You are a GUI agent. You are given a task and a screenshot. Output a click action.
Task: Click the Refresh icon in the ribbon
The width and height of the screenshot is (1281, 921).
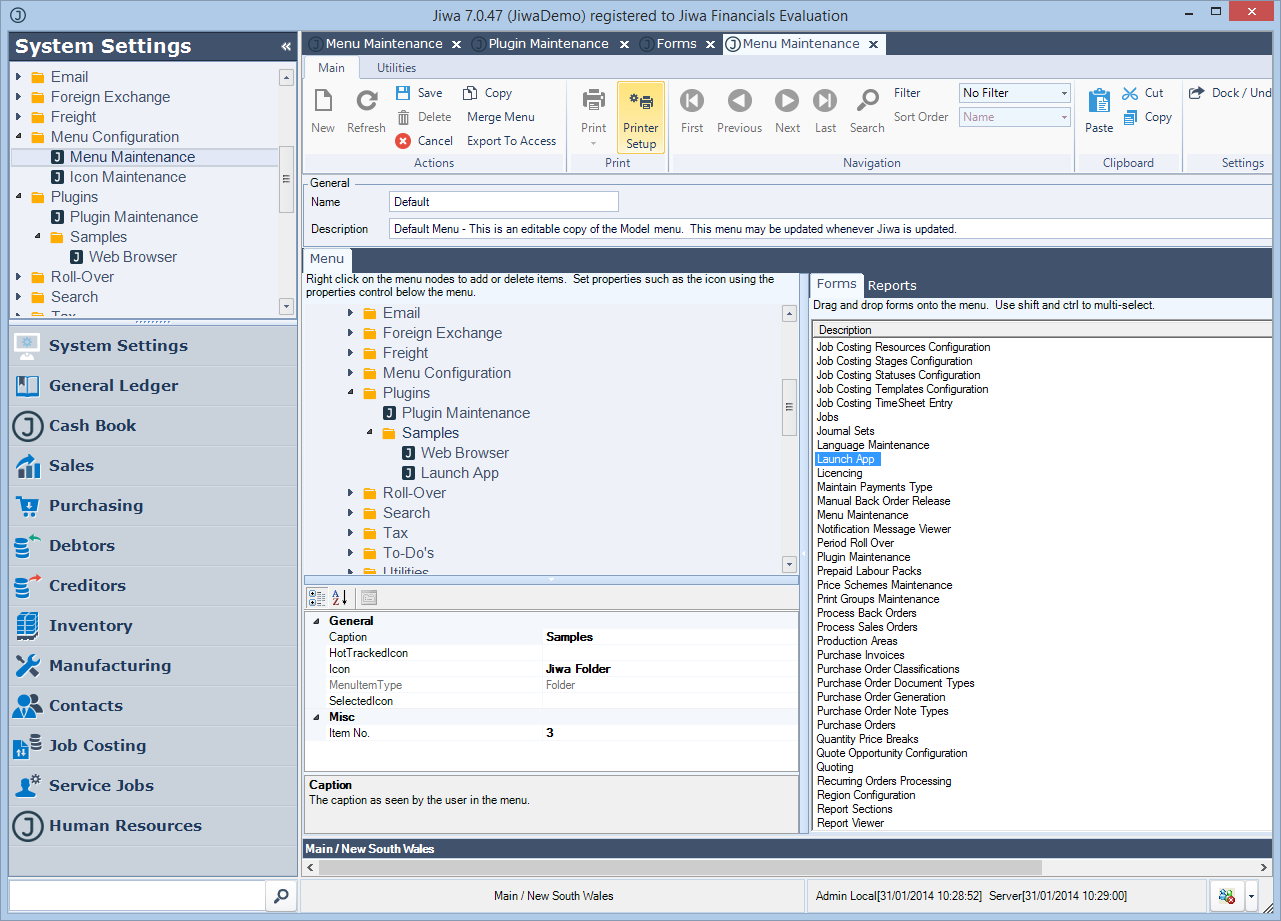(x=366, y=101)
